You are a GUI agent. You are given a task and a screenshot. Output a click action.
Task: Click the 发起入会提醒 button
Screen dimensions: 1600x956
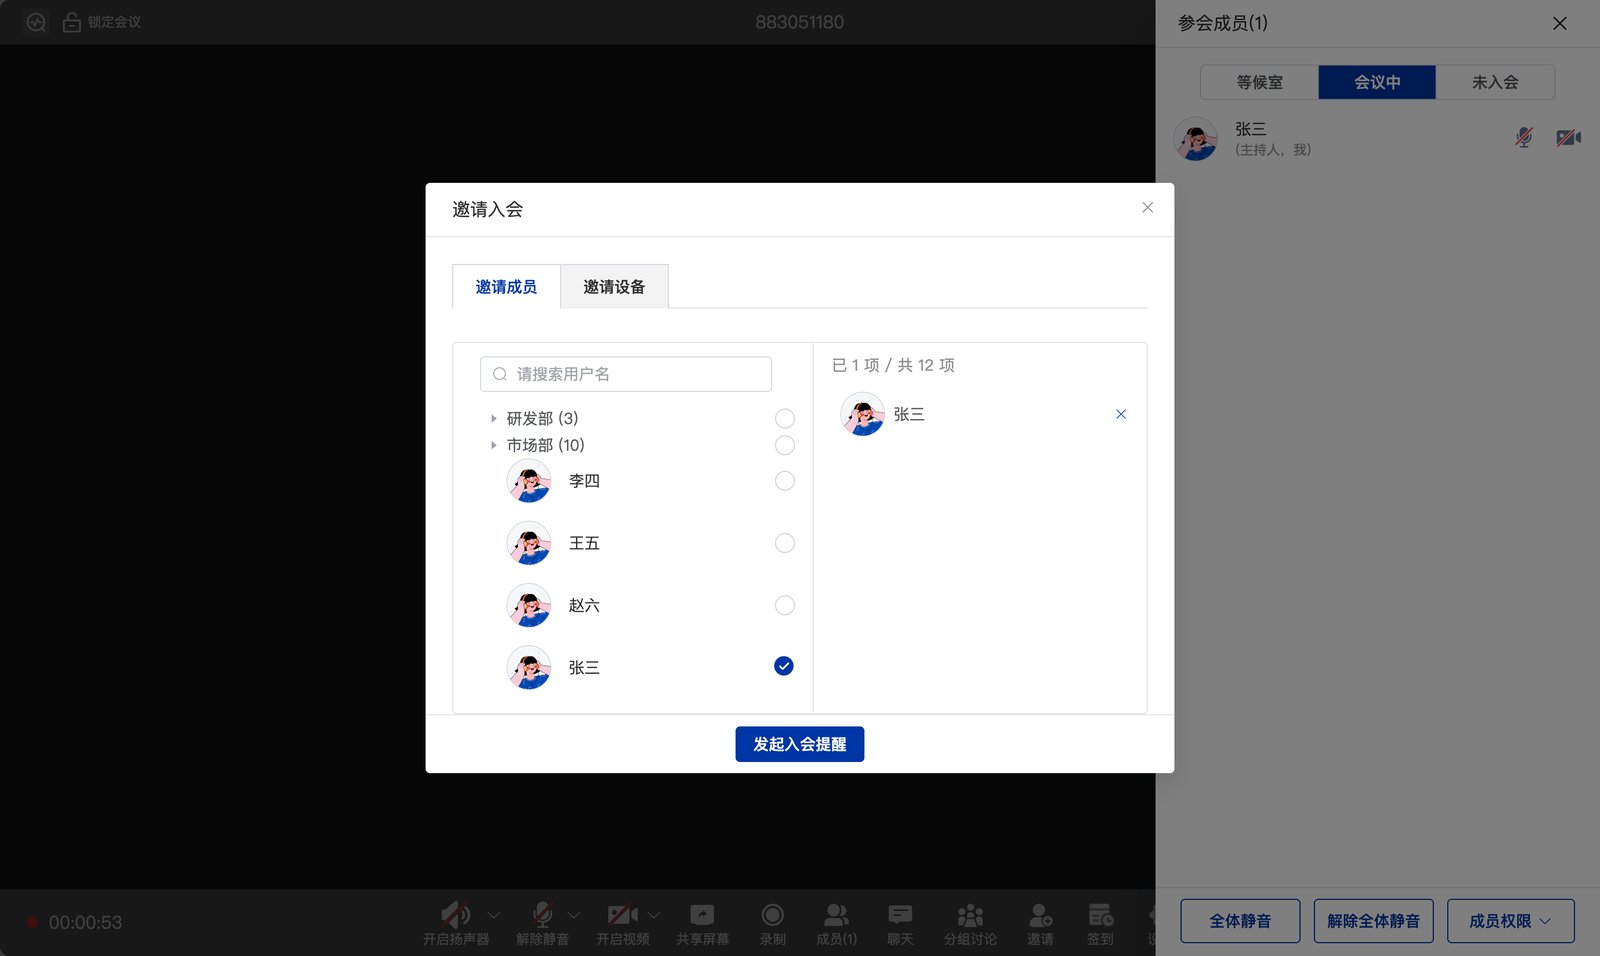click(x=800, y=744)
